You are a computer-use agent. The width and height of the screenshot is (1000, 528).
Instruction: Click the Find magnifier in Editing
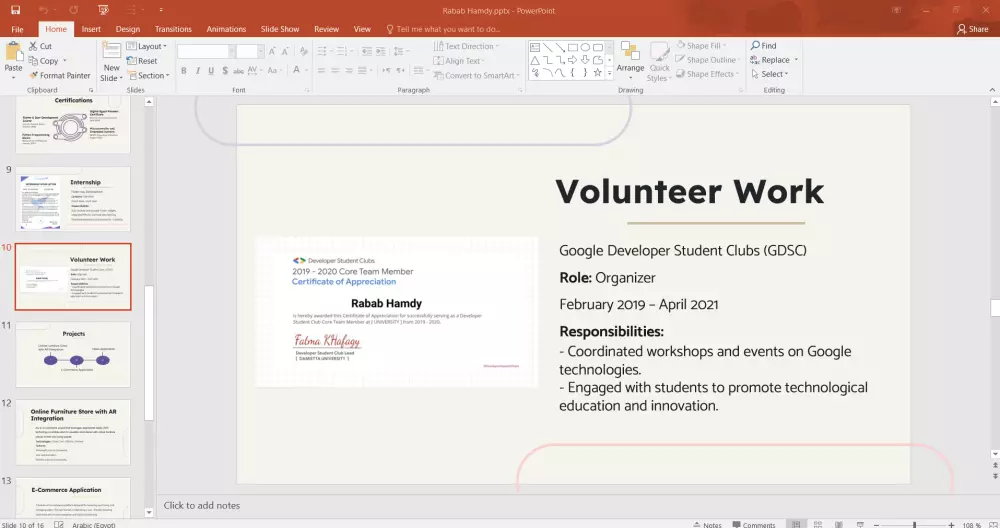(763, 45)
